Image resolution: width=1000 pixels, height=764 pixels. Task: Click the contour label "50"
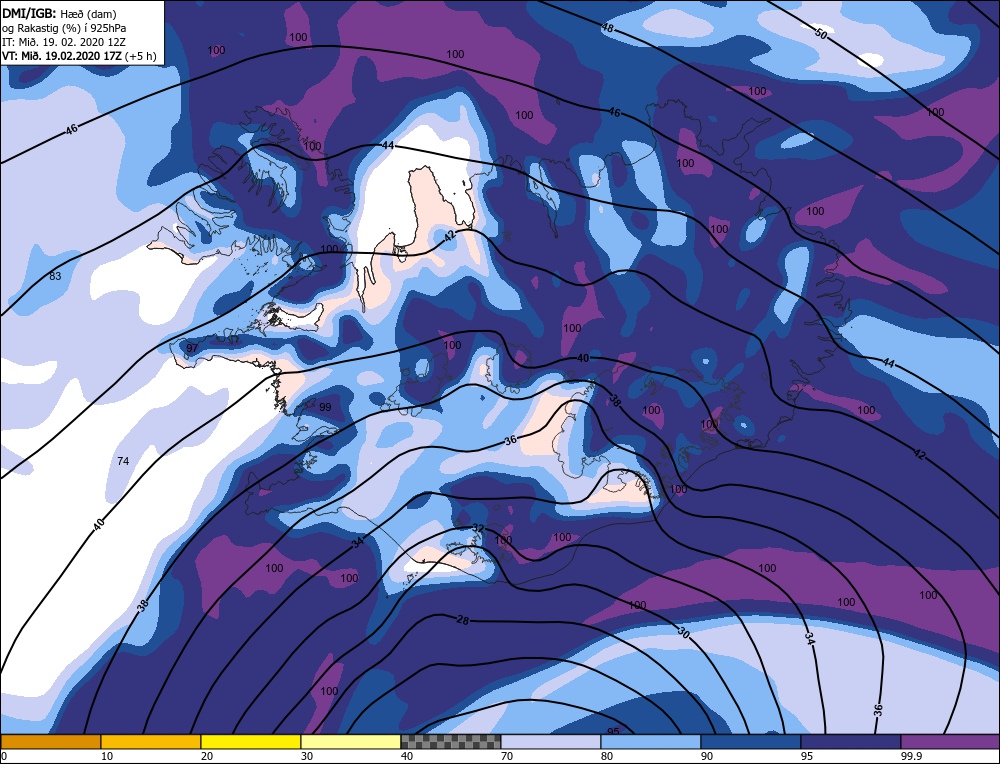pyautogui.click(x=821, y=34)
